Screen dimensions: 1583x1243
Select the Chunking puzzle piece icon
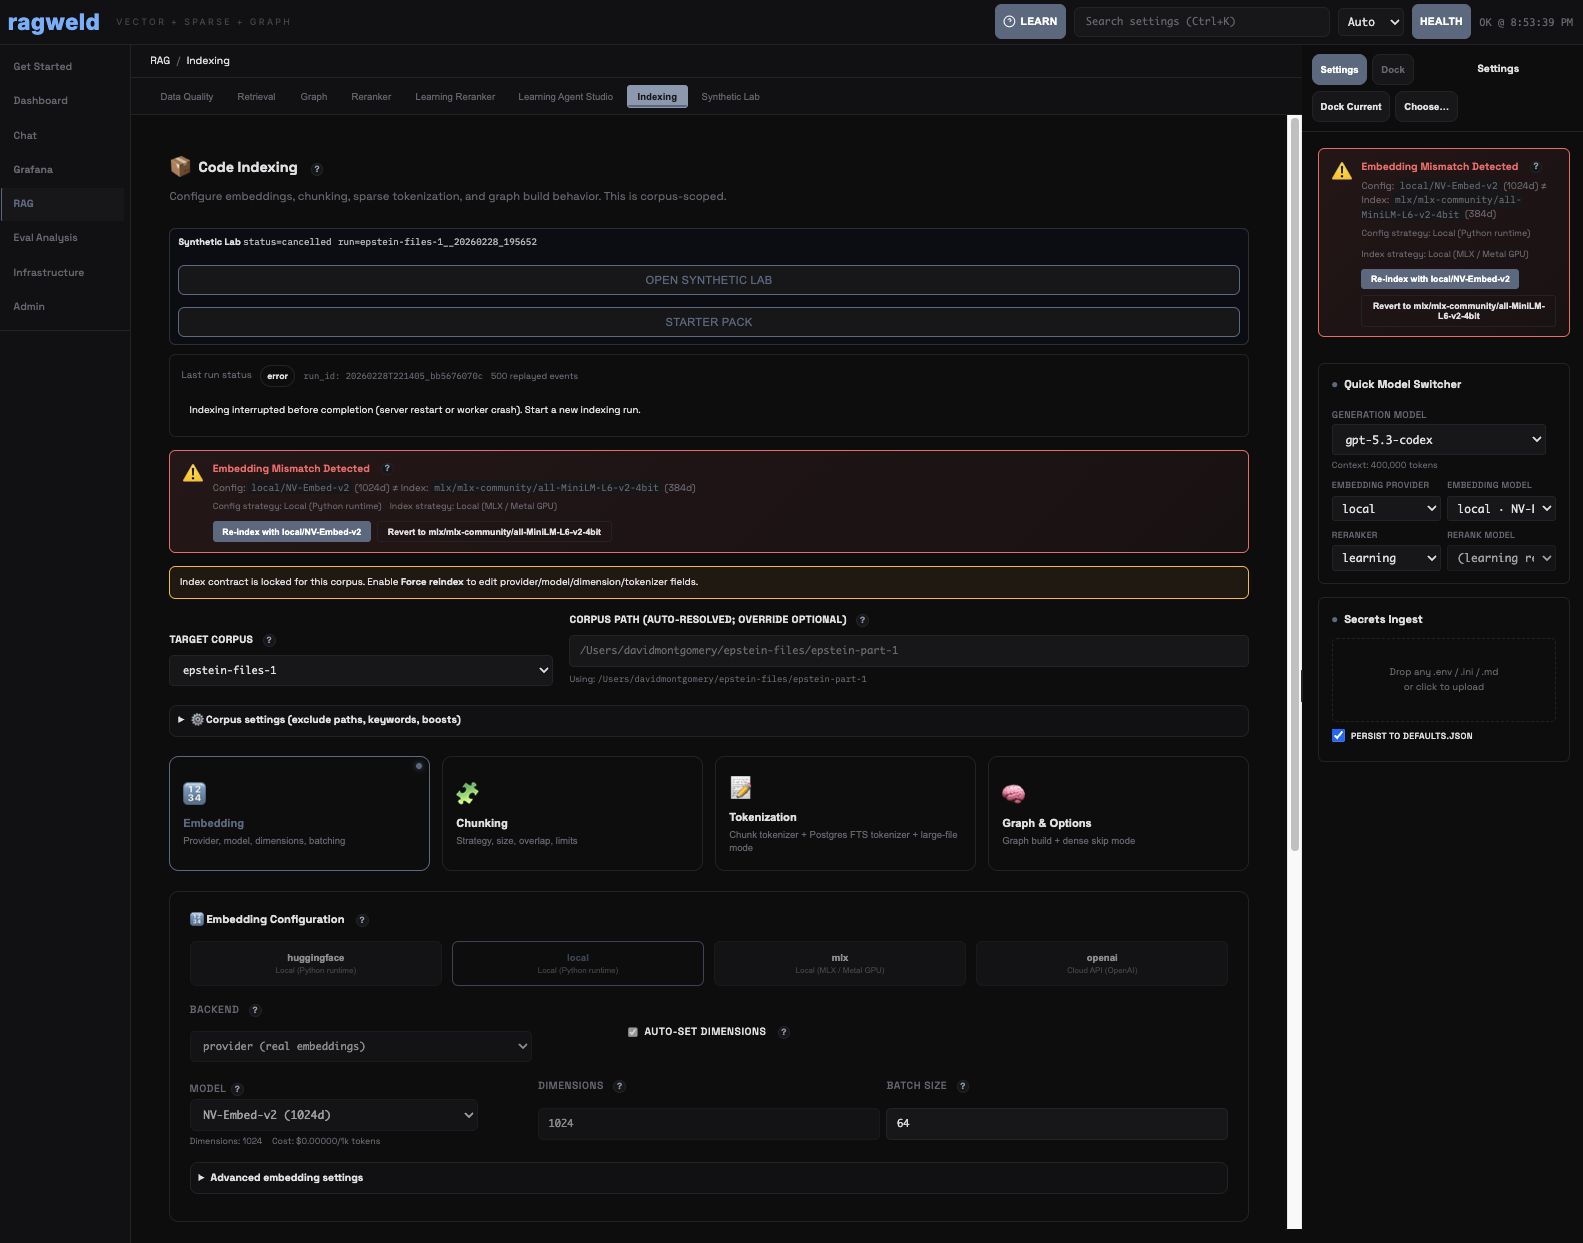click(x=467, y=793)
